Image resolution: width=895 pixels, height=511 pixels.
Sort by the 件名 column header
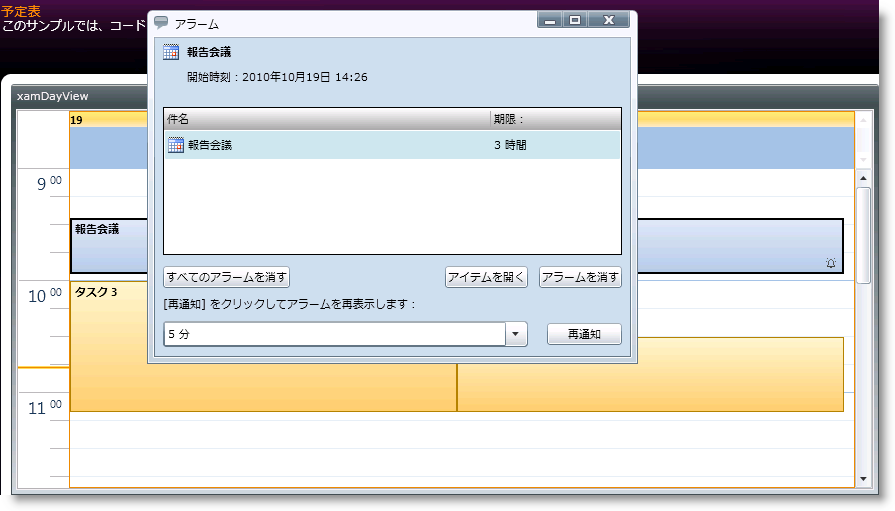(327, 119)
